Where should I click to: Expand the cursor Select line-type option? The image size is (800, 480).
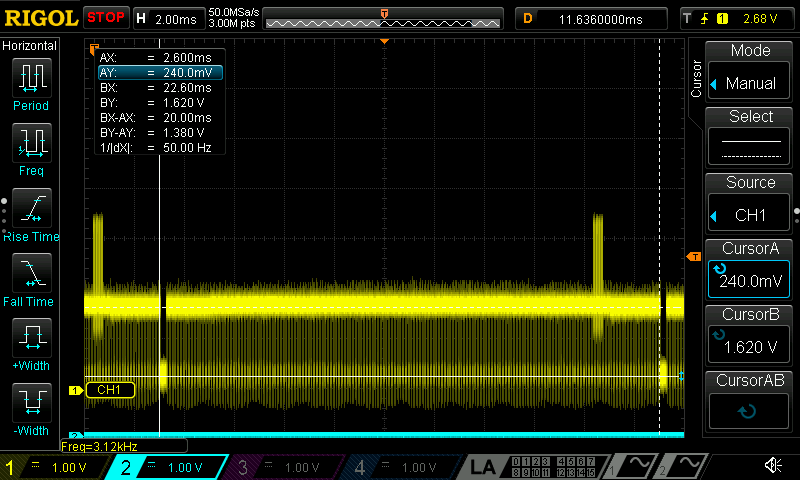750,148
